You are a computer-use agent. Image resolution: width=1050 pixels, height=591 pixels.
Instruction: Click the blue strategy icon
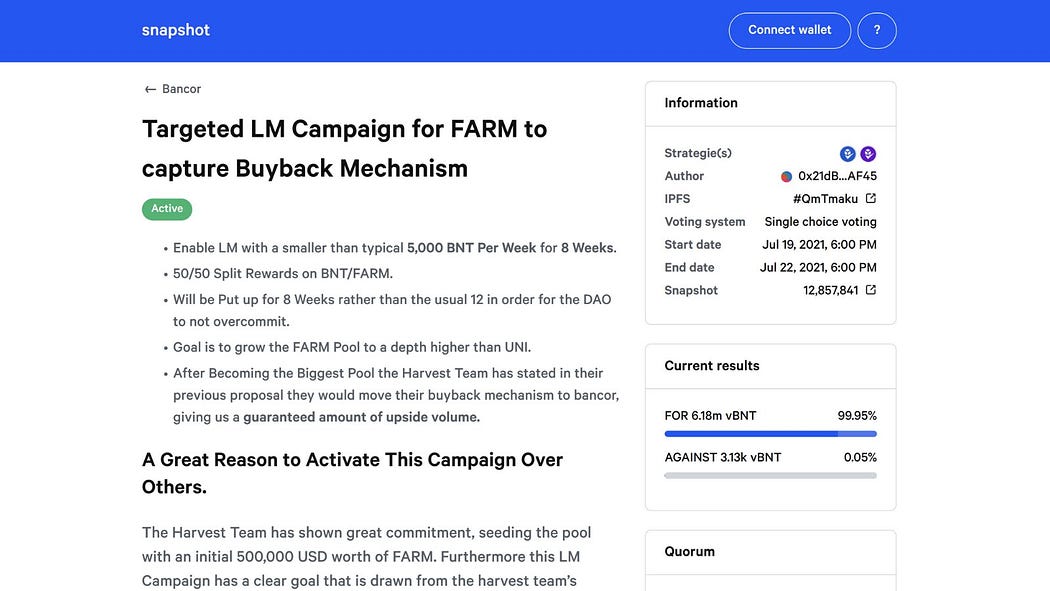point(848,154)
